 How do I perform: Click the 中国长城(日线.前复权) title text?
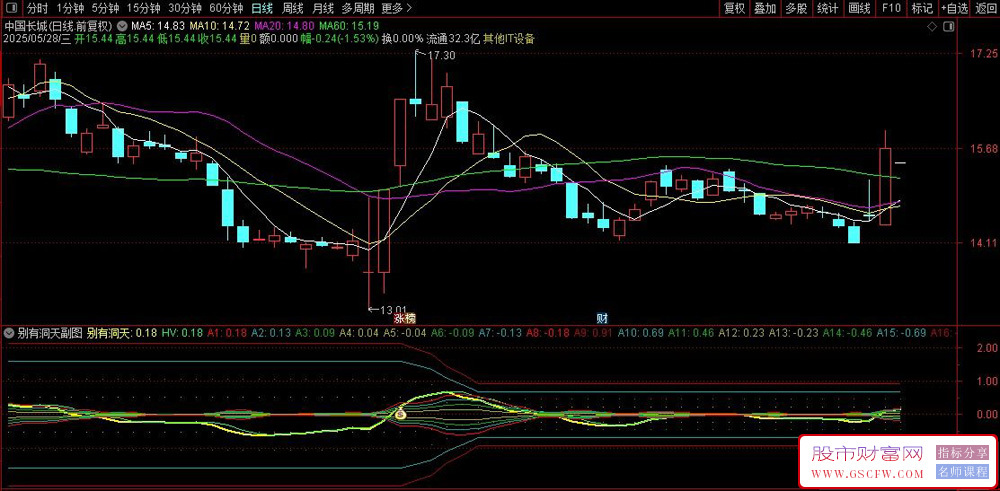point(59,27)
